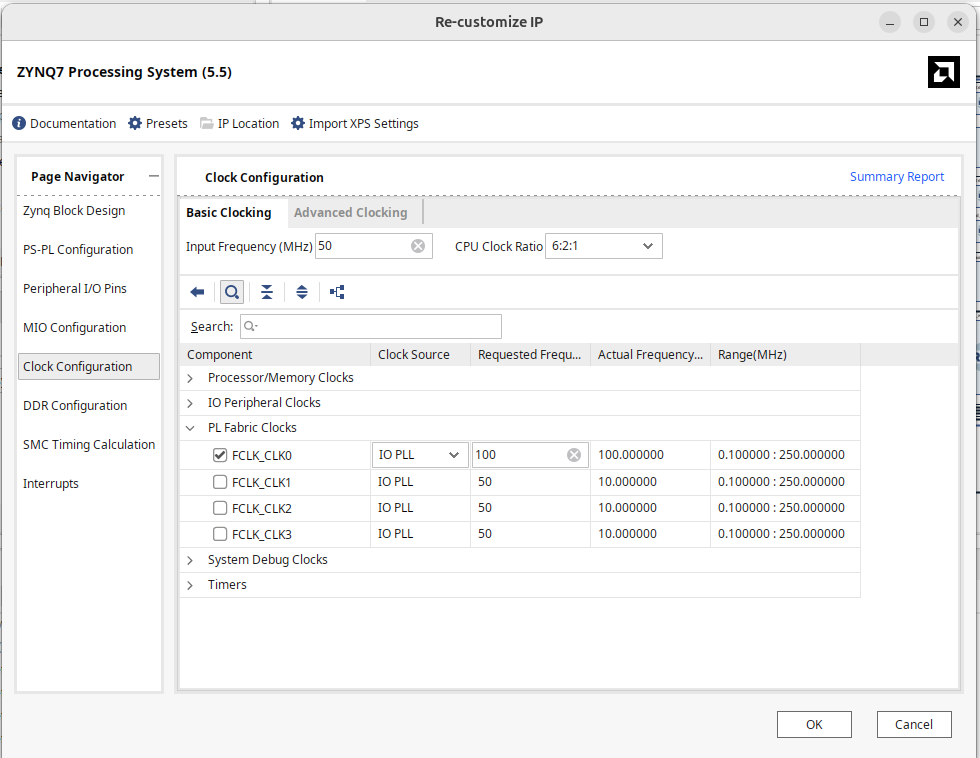Click the Expand All toolbar icon
This screenshot has width=980, height=758.
pyautogui.click(x=302, y=292)
